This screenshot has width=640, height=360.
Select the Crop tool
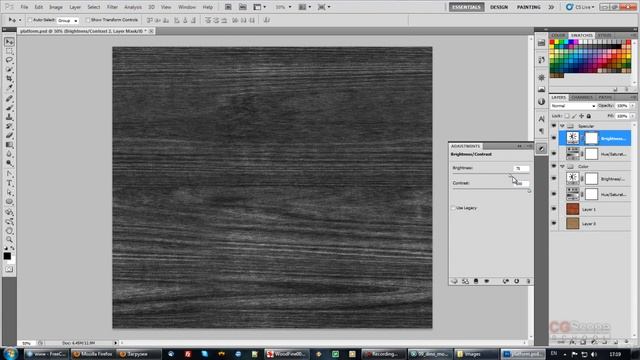[9, 78]
